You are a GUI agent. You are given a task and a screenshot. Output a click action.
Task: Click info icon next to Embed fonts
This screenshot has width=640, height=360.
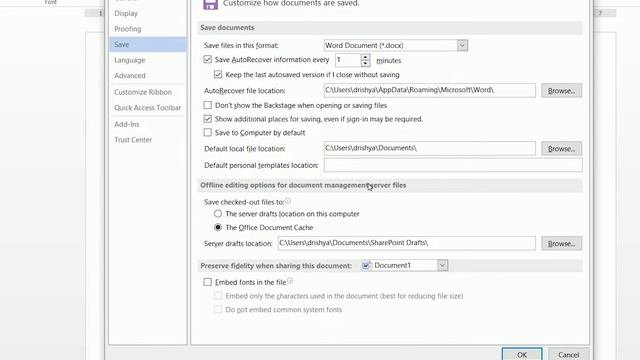[290, 281]
